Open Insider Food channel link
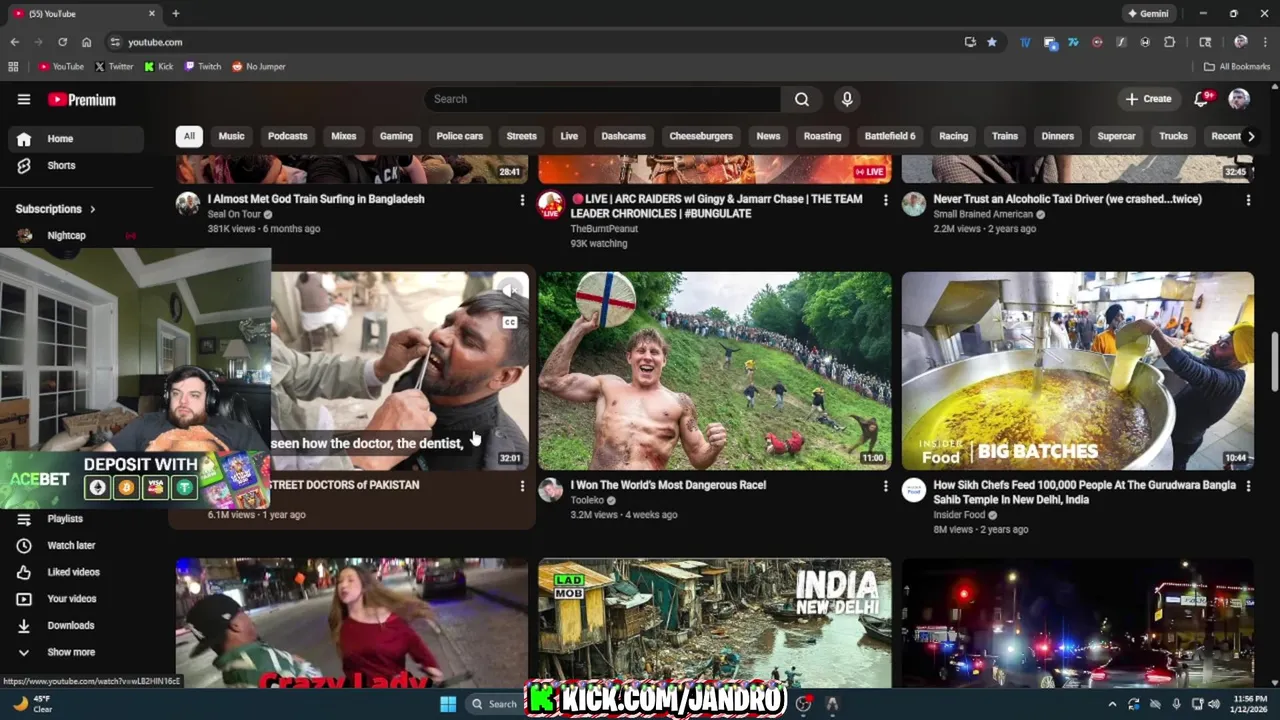The width and height of the screenshot is (1280, 720). pyautogui.click(x=959, y=515)
